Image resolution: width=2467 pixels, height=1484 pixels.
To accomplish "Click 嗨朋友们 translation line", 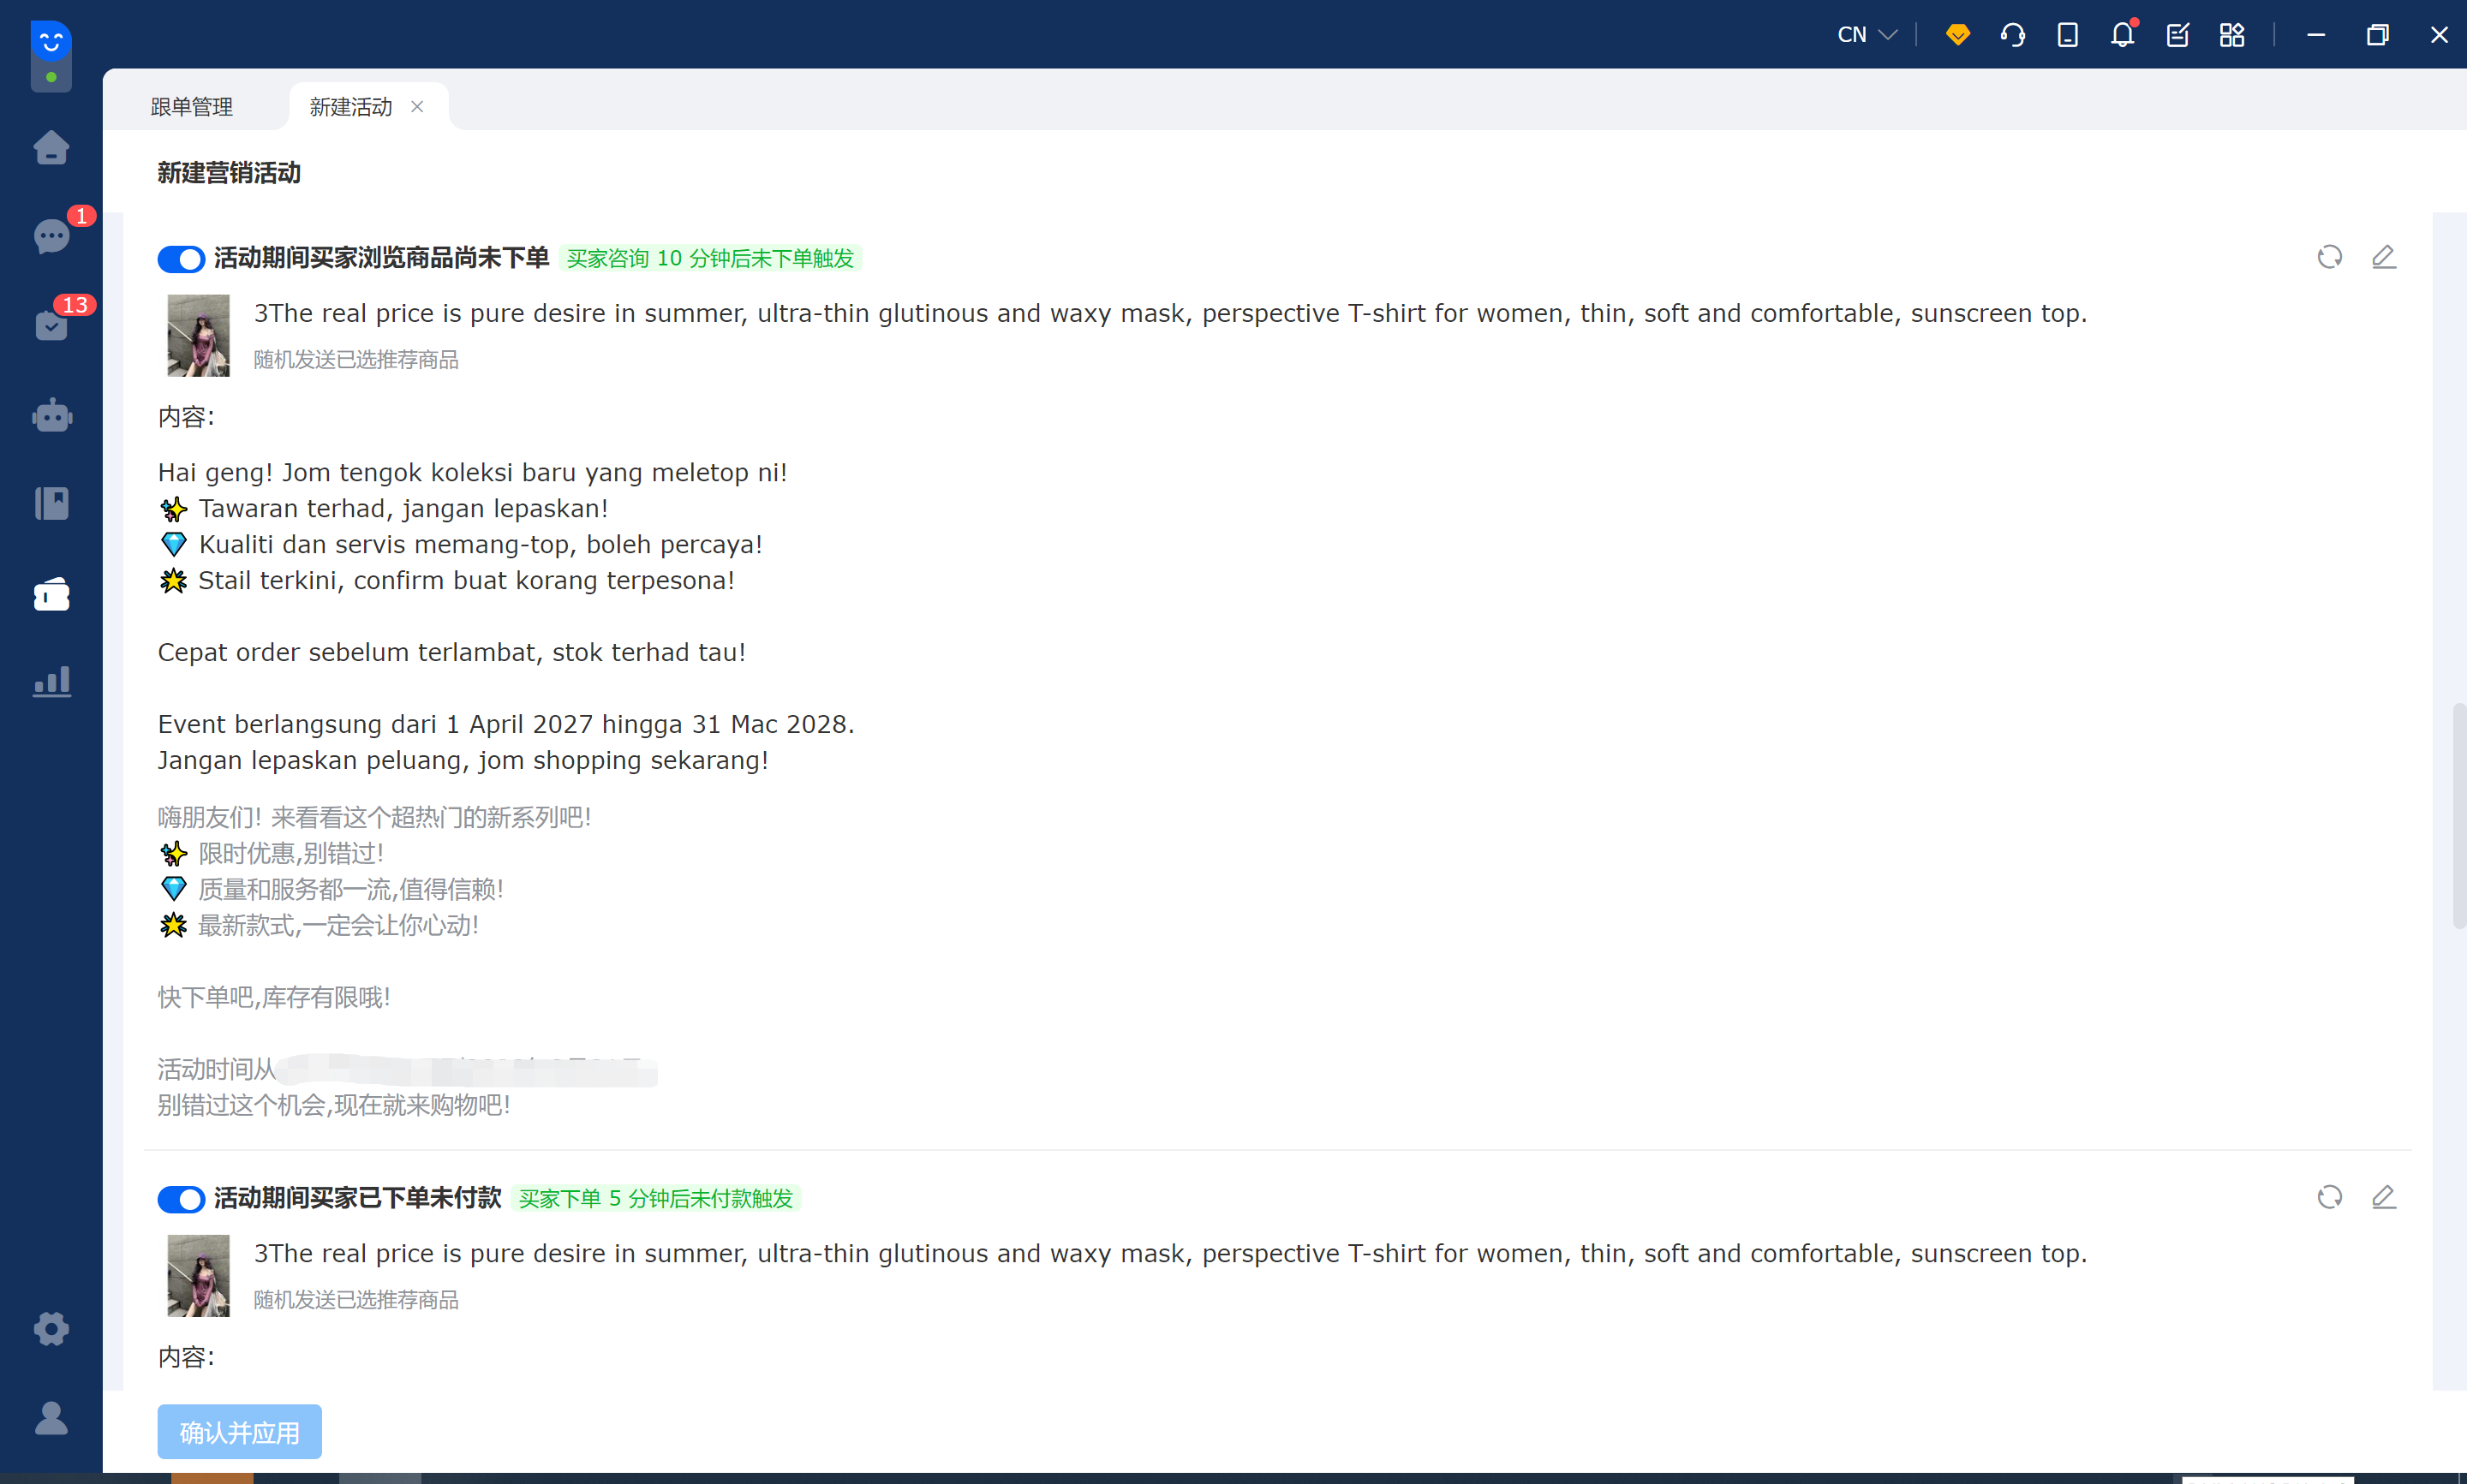I will pos(374,817).
